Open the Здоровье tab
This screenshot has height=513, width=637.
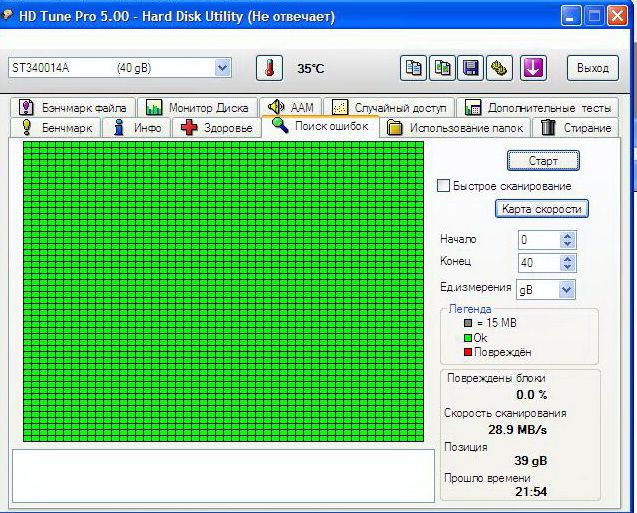point(217,128)
